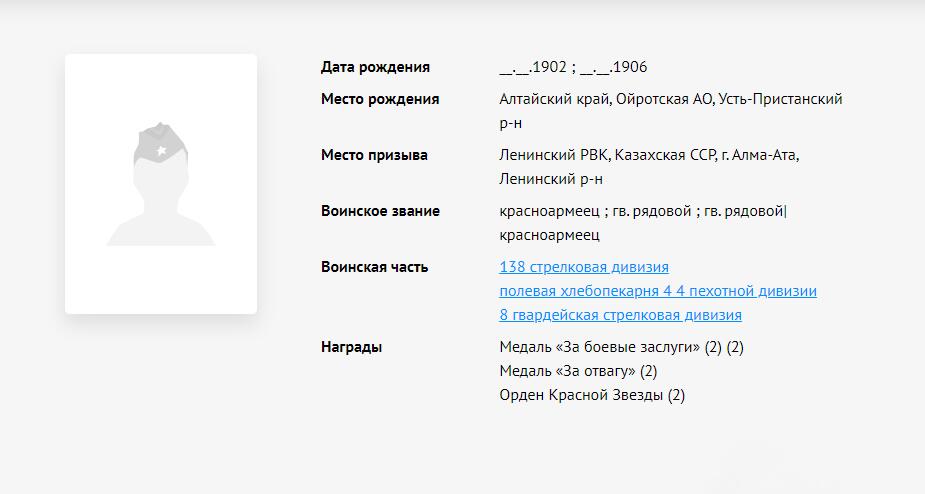Select the Место призыва label
925x494 pixels.
[x=374, y=155]
